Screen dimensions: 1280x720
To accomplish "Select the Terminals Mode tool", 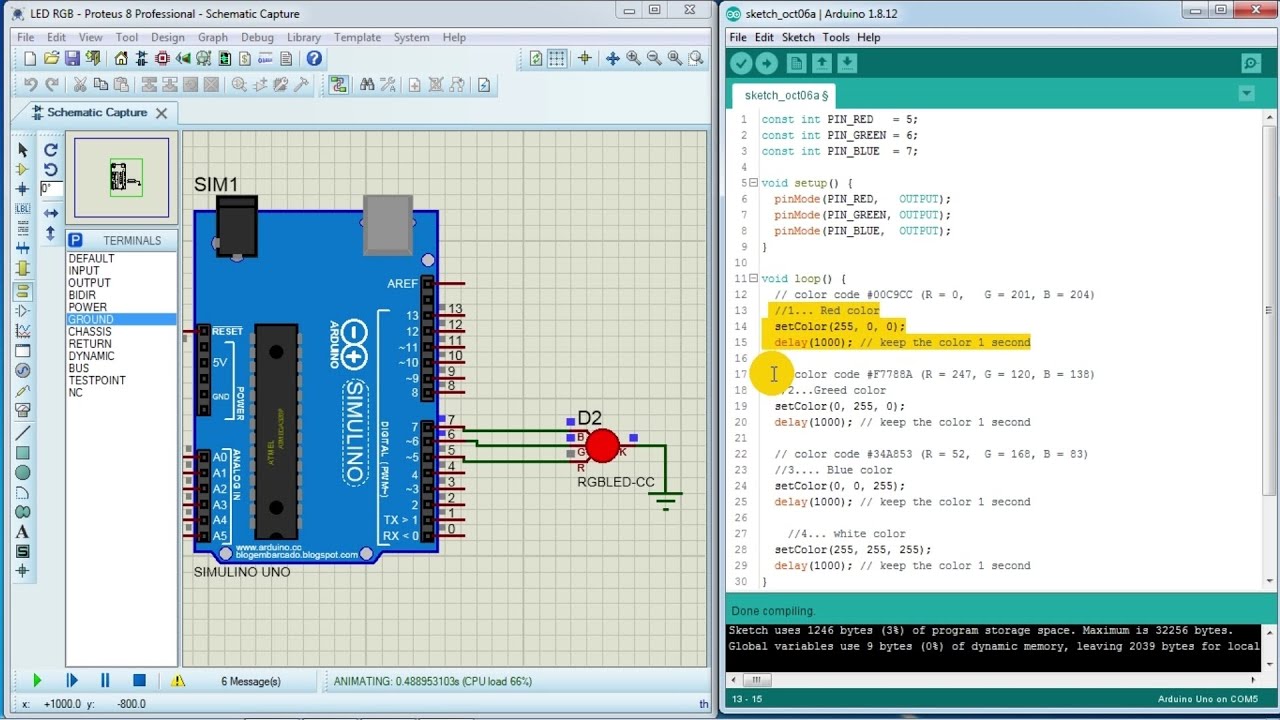I will click(x=23, y=291).
